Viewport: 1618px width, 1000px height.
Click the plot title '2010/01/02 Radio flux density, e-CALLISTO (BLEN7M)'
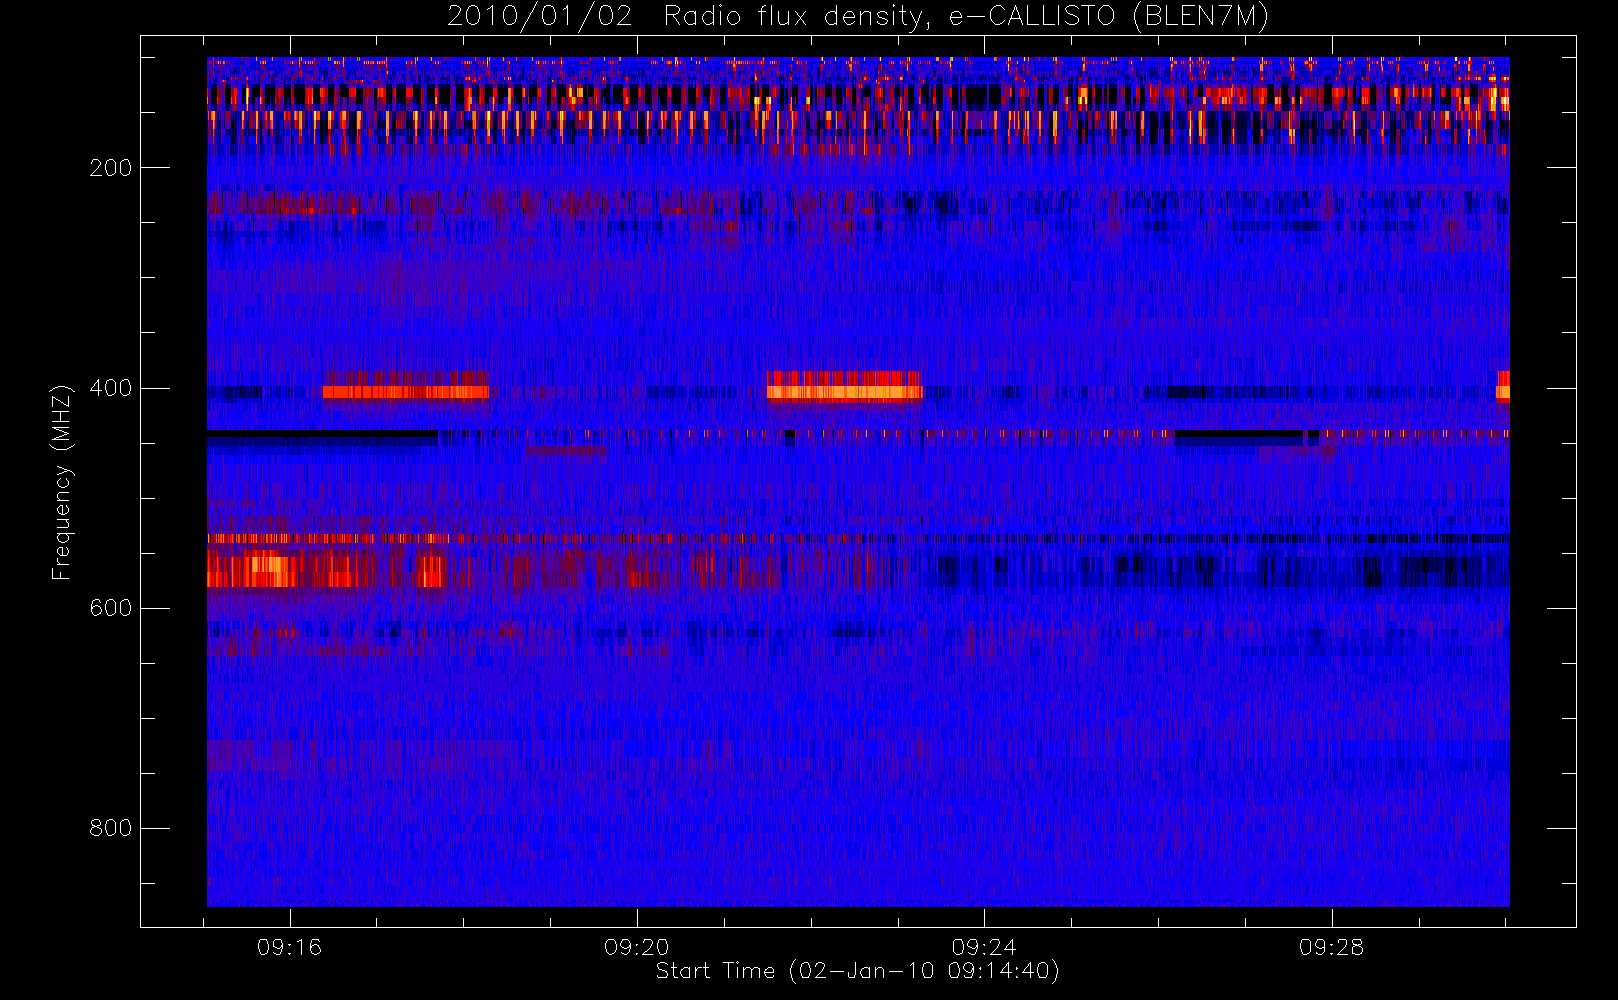(858, 17)
